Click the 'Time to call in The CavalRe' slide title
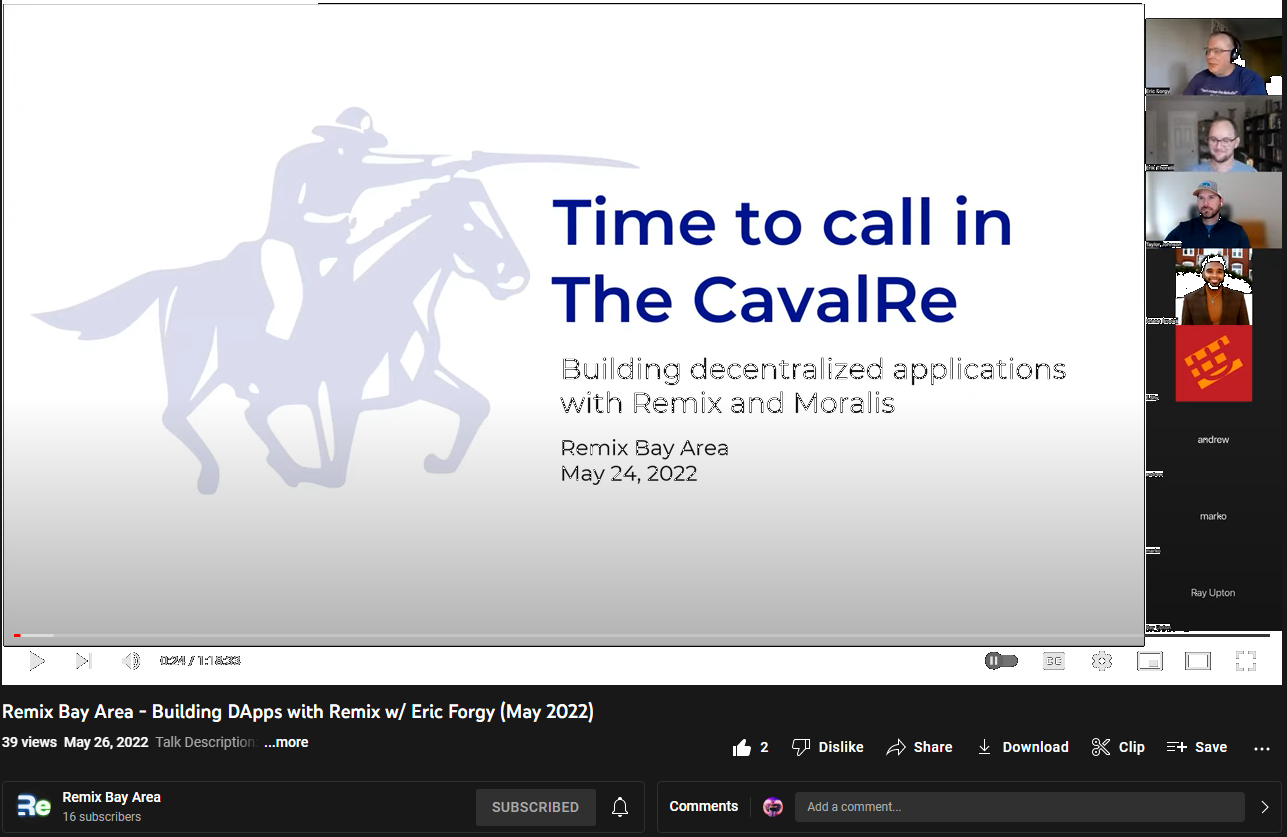This screenshot has width=1287, height=837. [782, 260]
